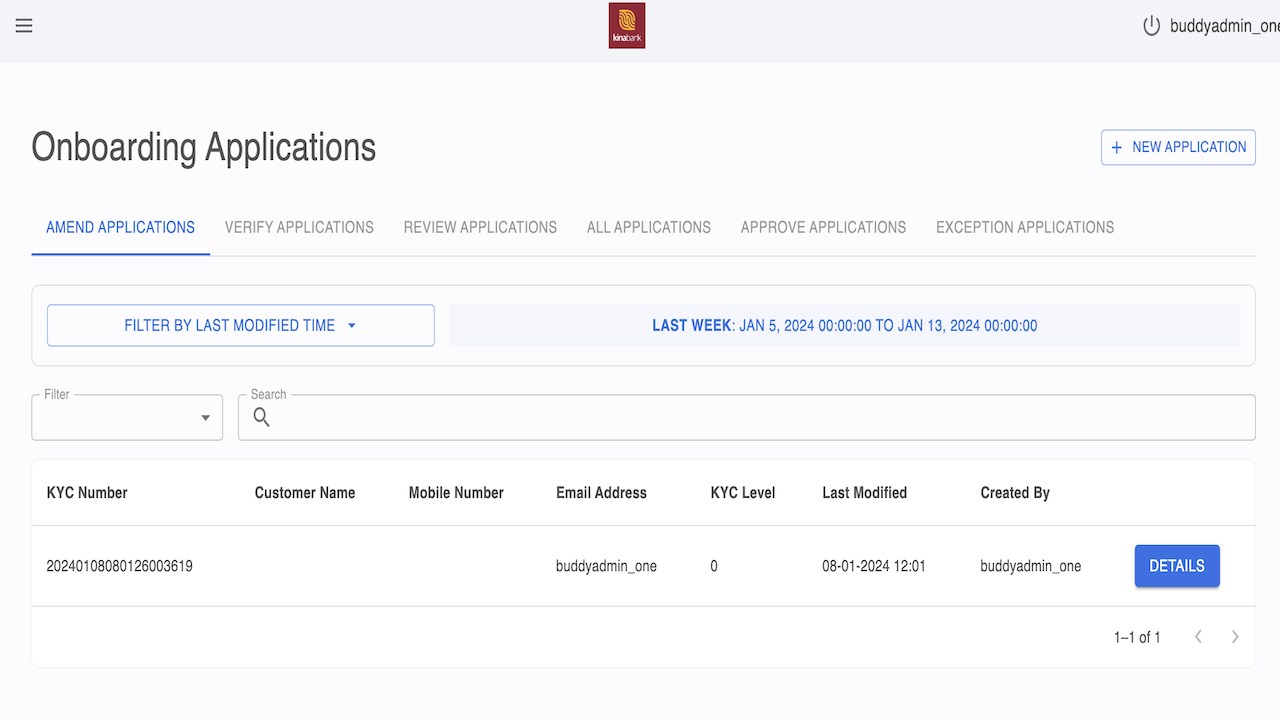Open the hamburger navigation menu

[24, 26]
